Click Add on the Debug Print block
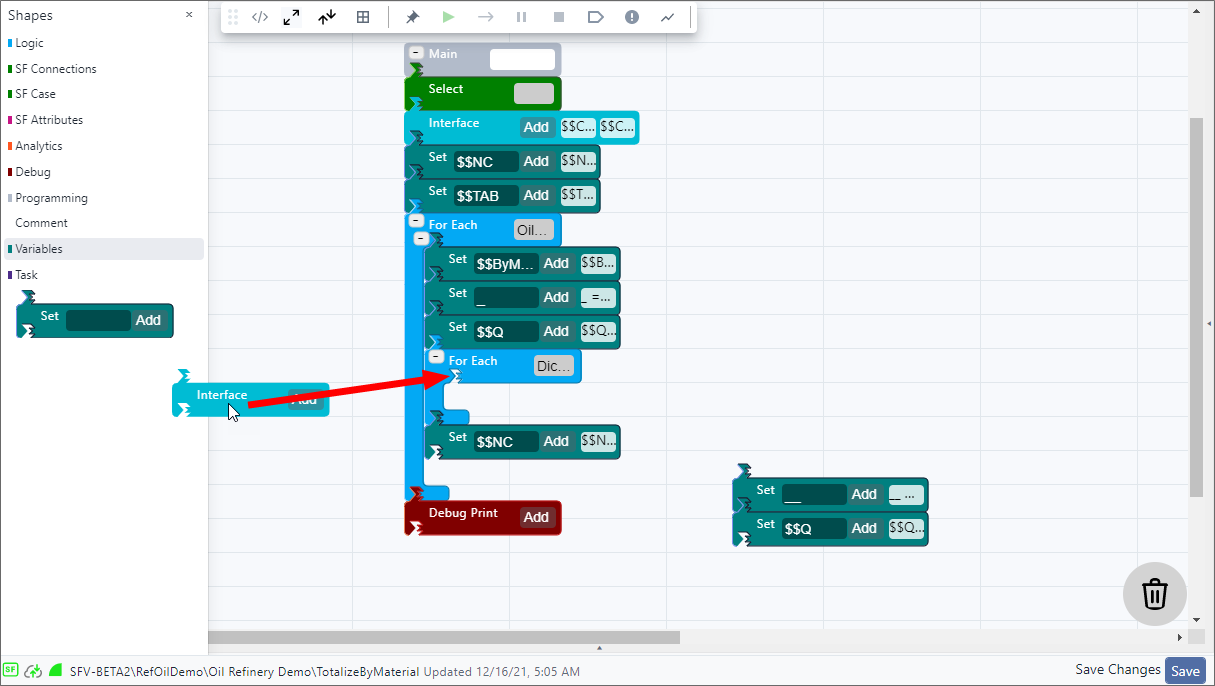The width and height of the screenshot is (1215, 686). click(x=537, y=517)
